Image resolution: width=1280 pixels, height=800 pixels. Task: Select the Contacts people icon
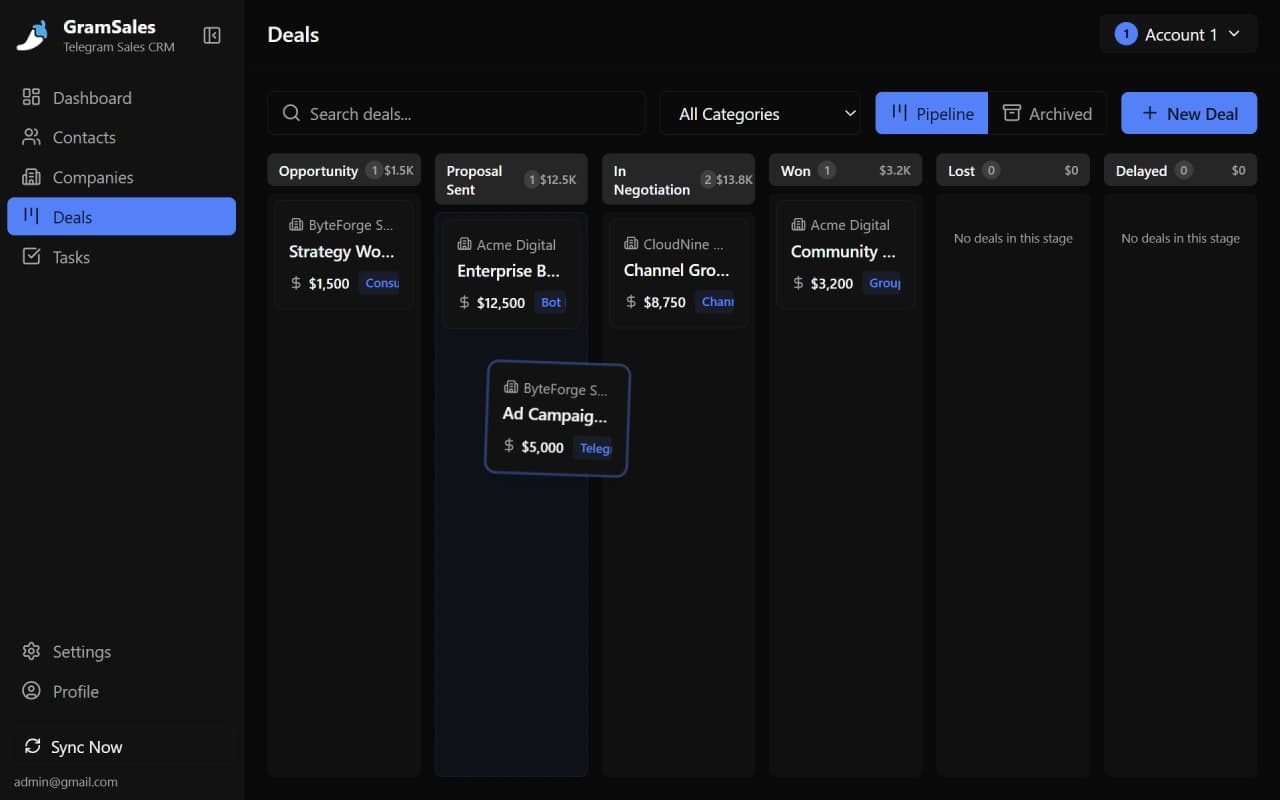[x=32, y=137]
